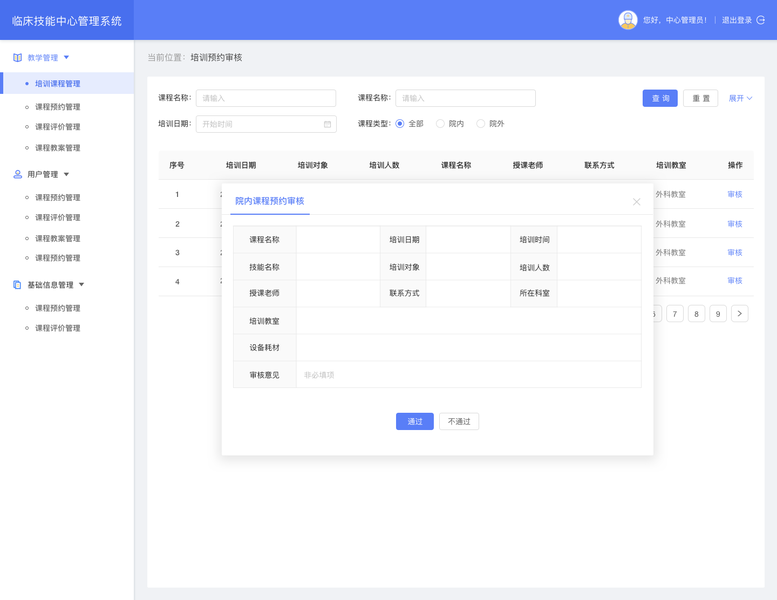Click the 所在科室 label in dialog
The width and height of the screenshot is (777, 600).
click(x=534, y=293)
